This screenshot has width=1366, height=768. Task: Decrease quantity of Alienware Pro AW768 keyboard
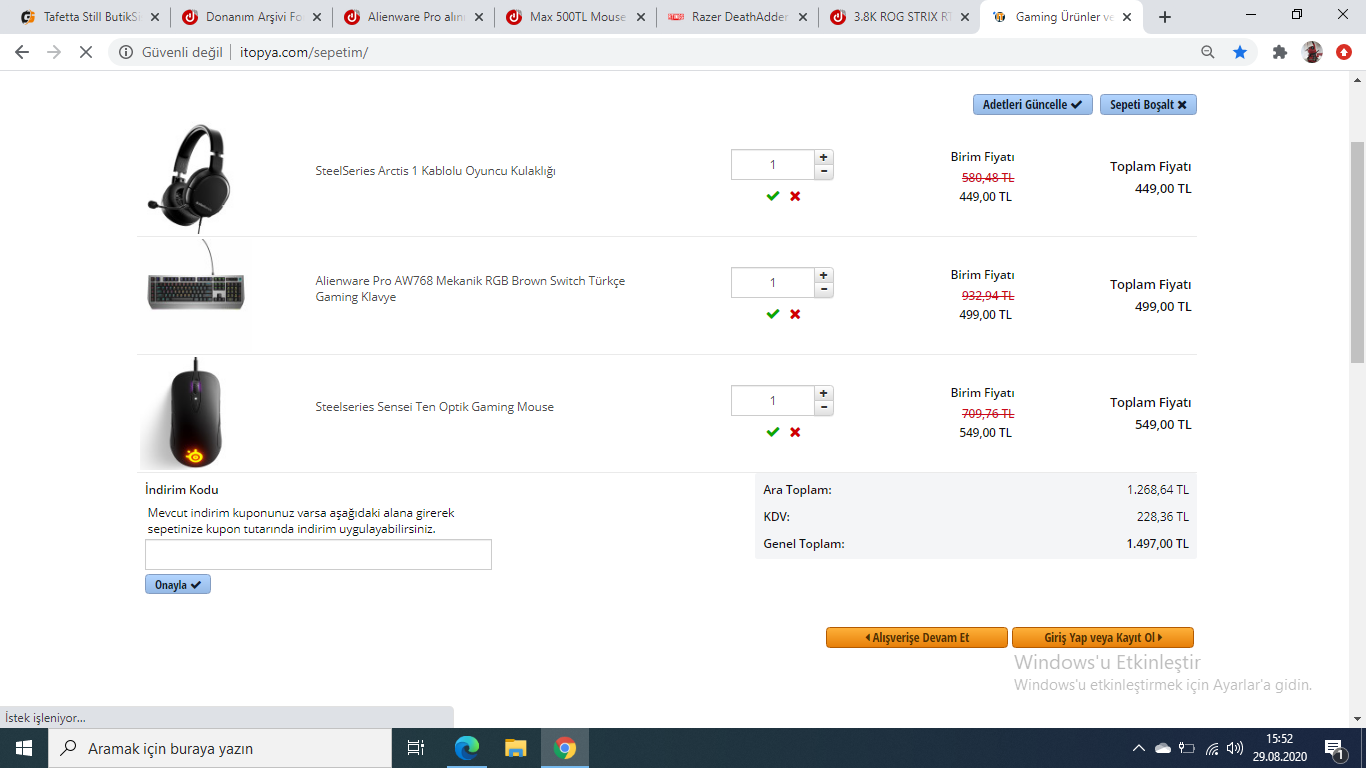[824, 290]
